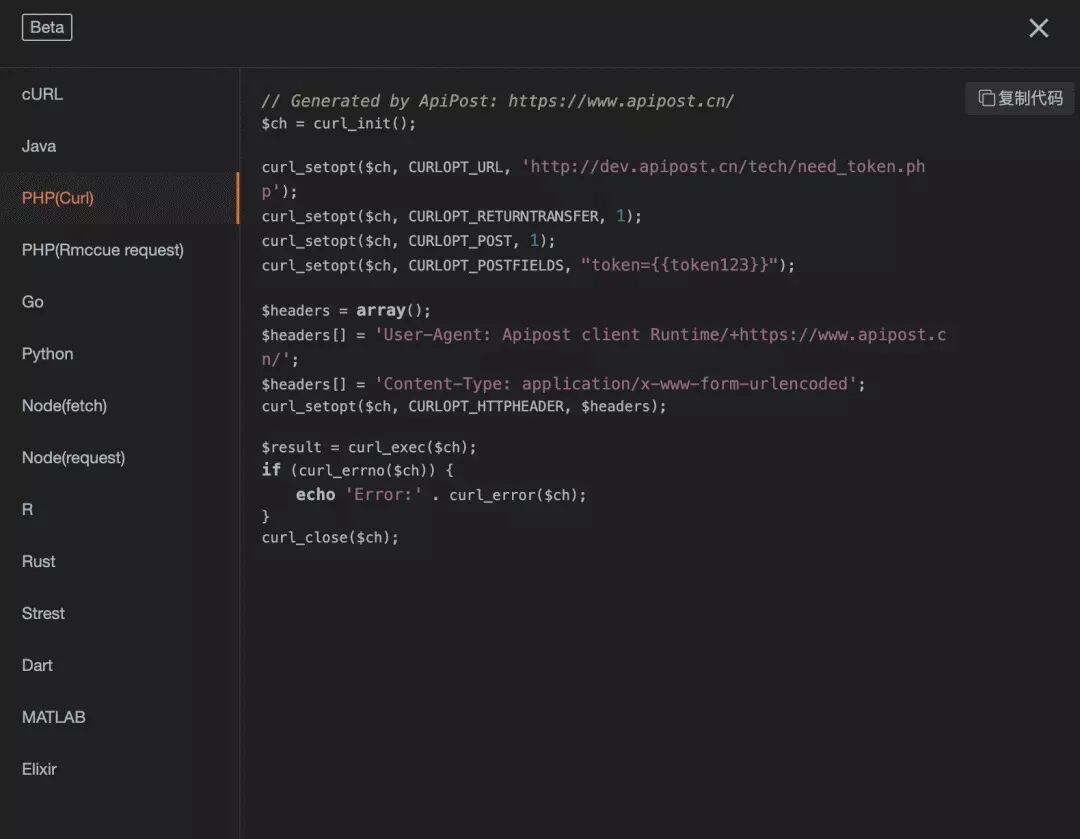Click the CURLOPT_POST line
This screenshot has height=839, width=1080.
tap(408, 241)
